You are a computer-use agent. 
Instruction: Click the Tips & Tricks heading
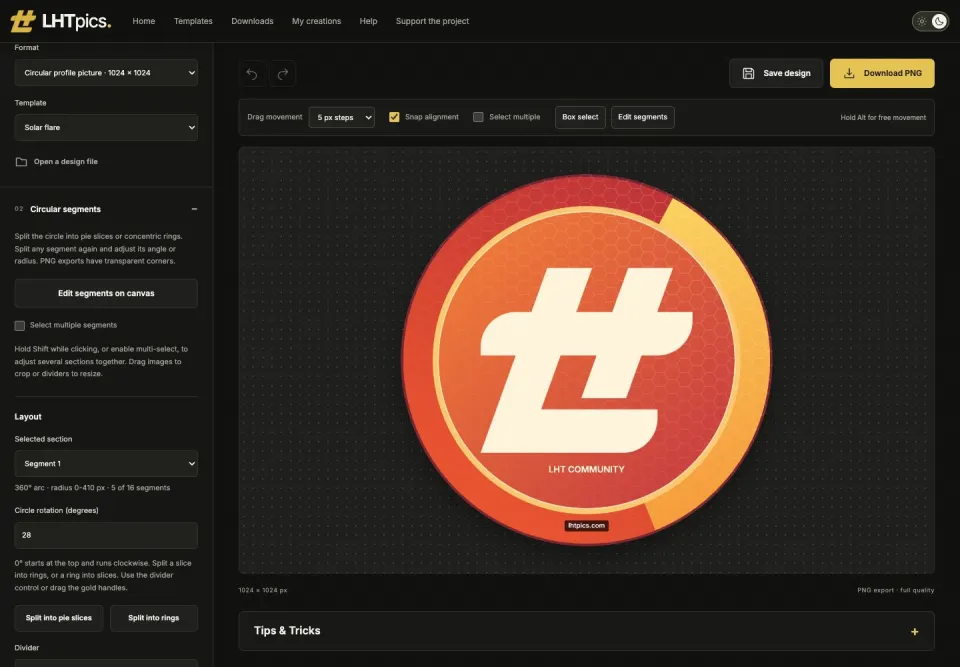coord(287,631)
